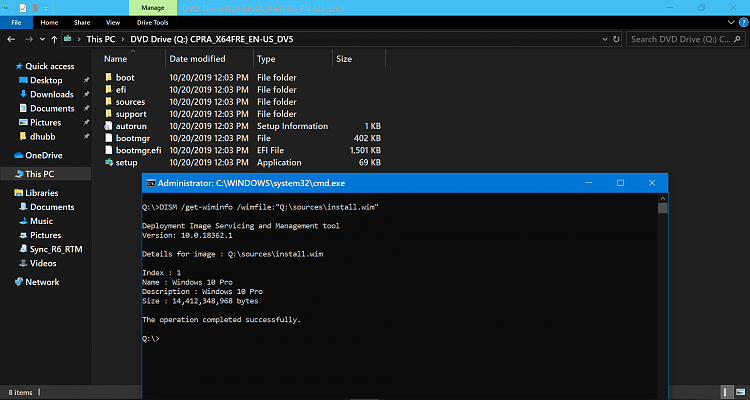This screenshot has height=400, width=750.
Task: Switch to the Share ribbon tab
Action: pyautogui.click(x=82, y=22)
